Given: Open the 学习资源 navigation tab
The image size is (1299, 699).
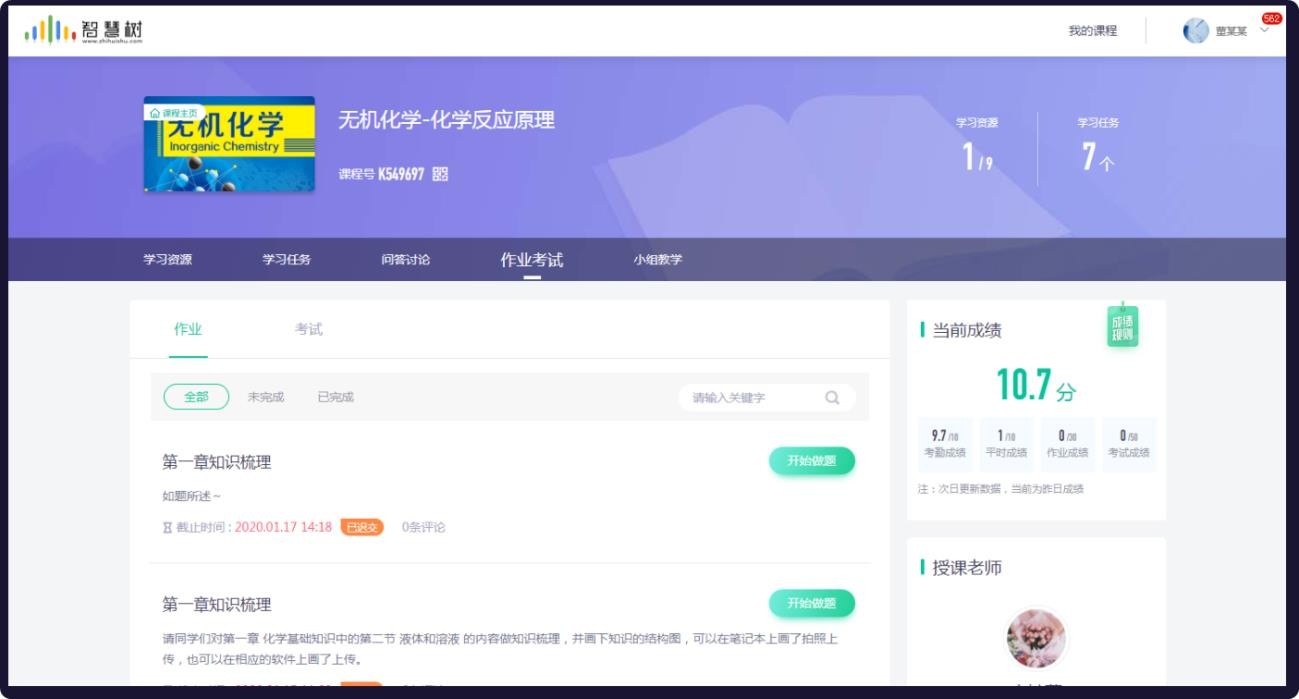Looking at the screenshot, I should tap(167, 260).
